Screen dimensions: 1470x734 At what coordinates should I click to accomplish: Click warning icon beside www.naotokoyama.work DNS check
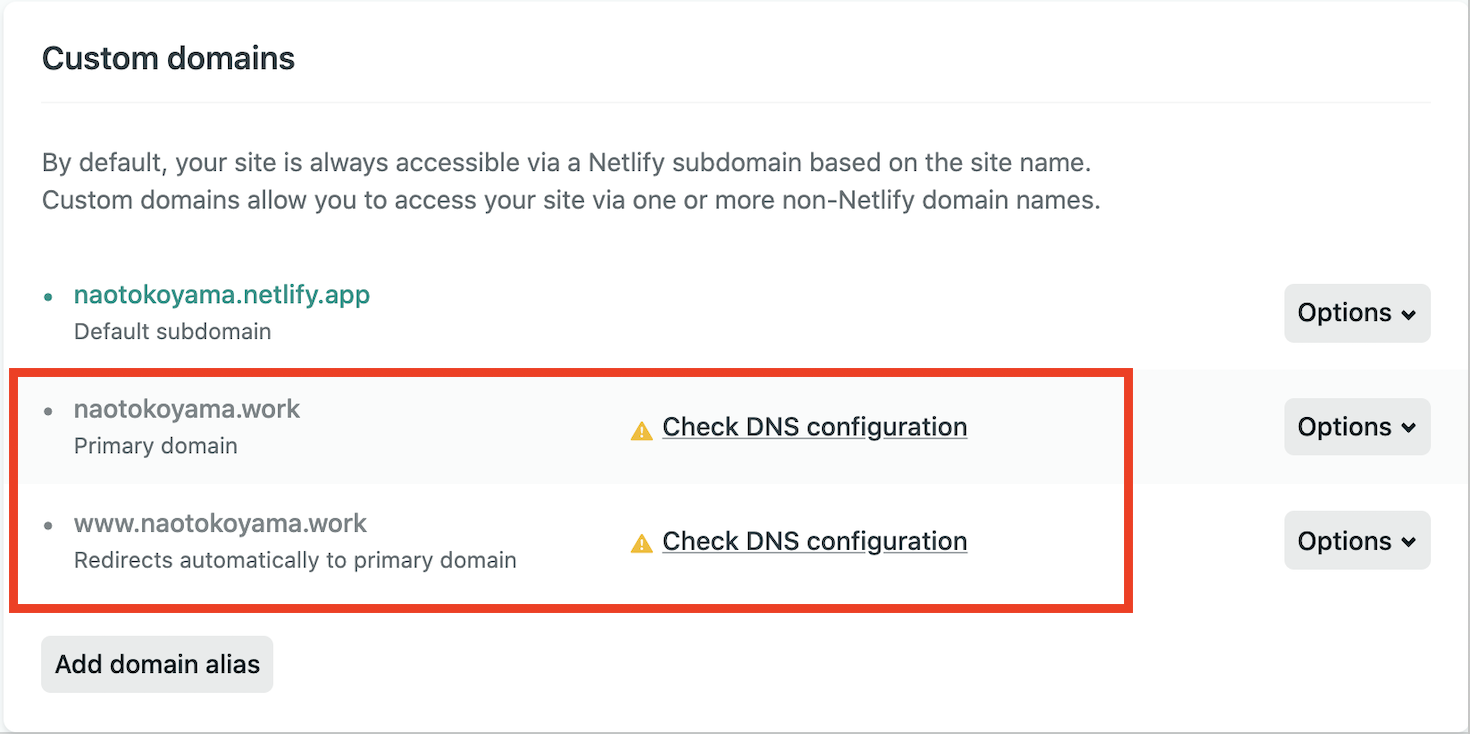tap(641, 545)
